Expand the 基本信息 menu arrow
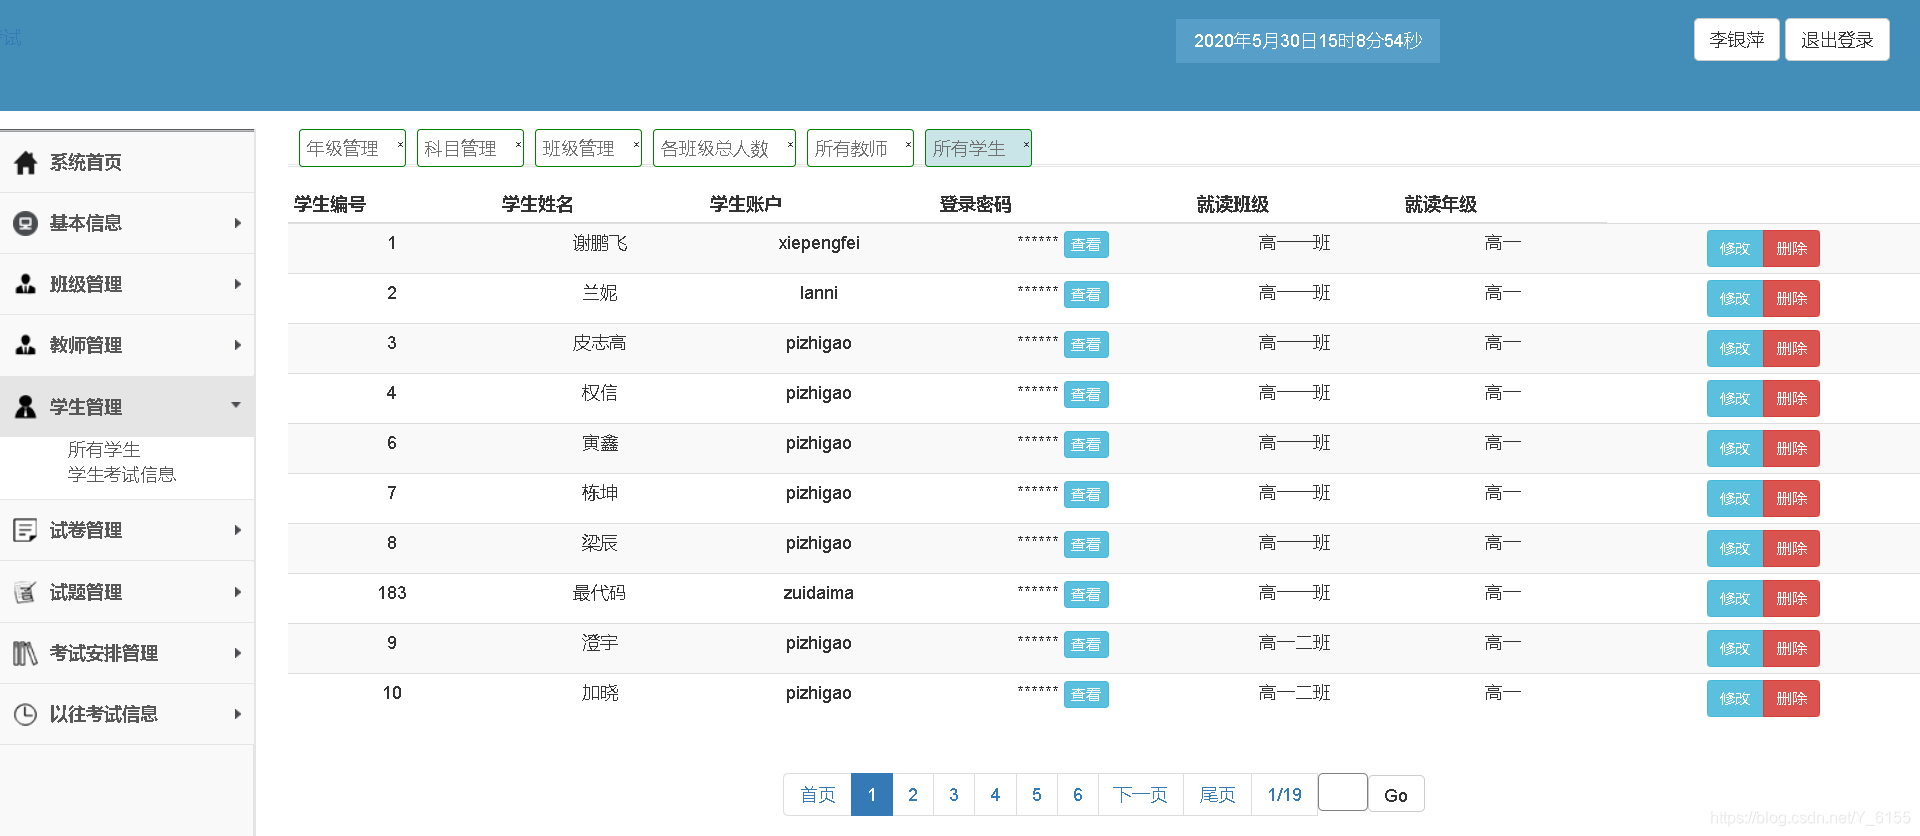Screen dimensions: 1920x836 [x=237, y=223]
